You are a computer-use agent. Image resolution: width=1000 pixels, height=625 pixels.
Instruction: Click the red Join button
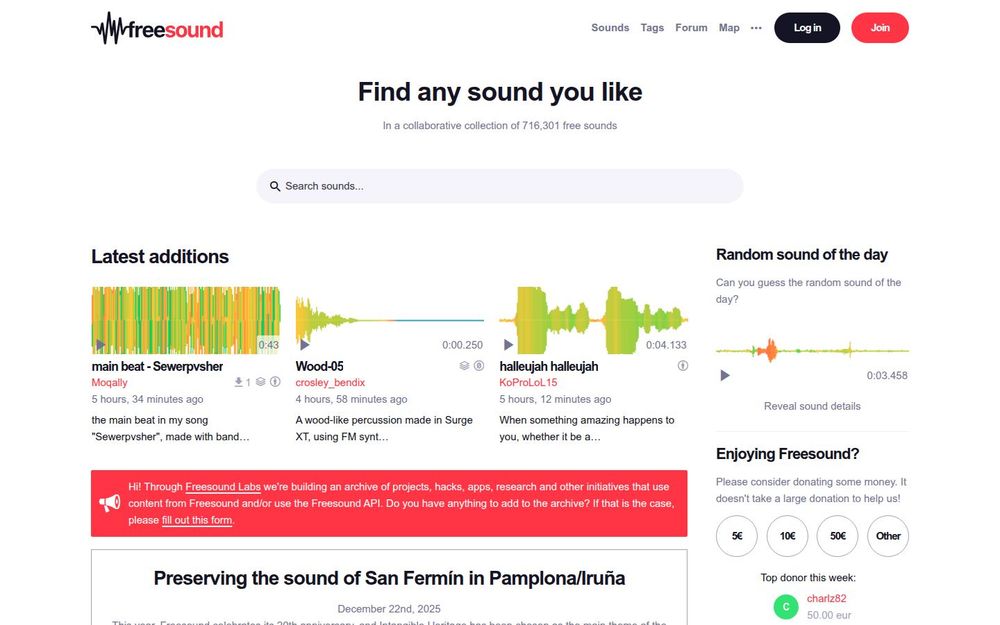tap(879, 27)
